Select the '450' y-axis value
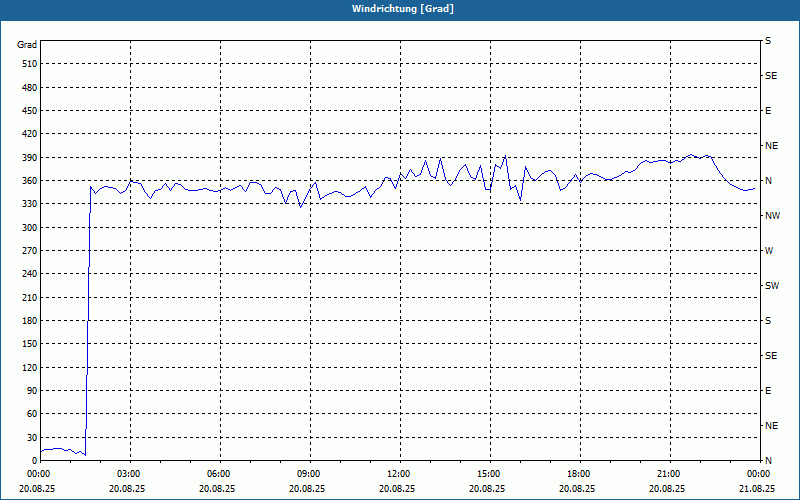This screenshot has height=500, width=800. tap(30, 111)
